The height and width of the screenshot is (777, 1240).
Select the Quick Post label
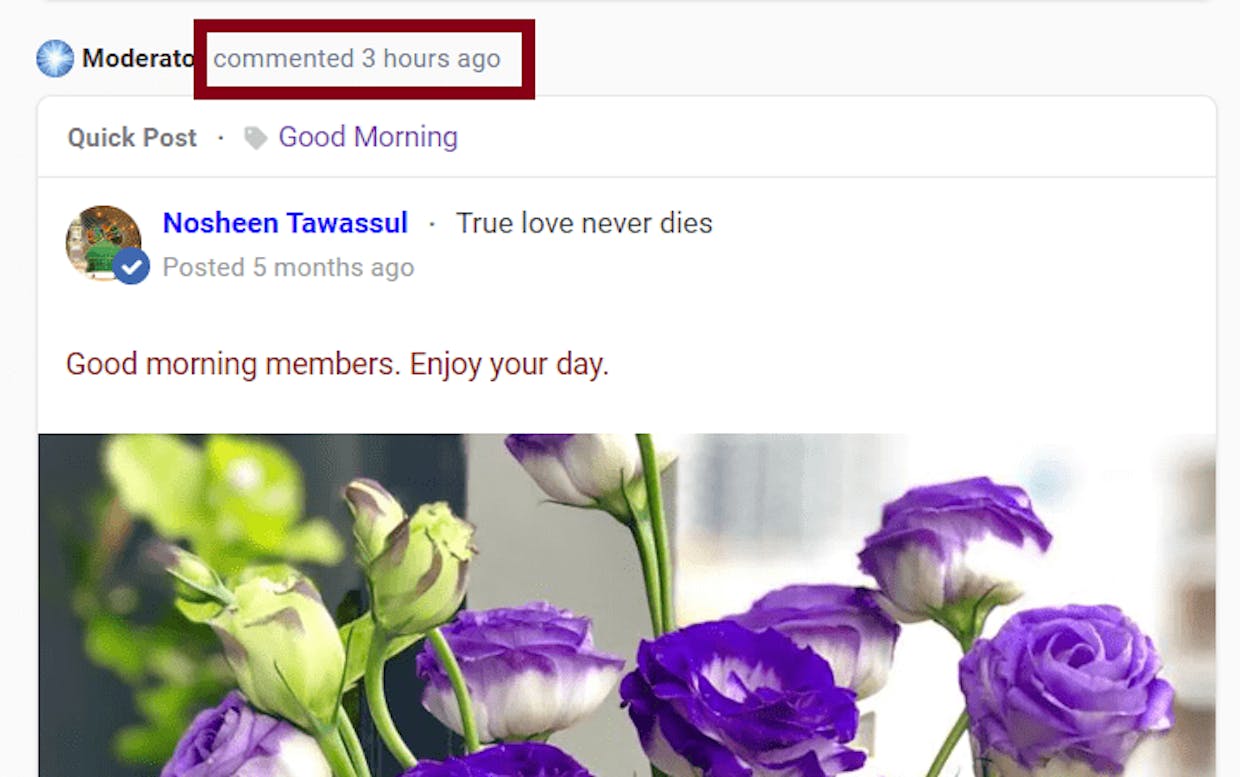tap(132, 138)
